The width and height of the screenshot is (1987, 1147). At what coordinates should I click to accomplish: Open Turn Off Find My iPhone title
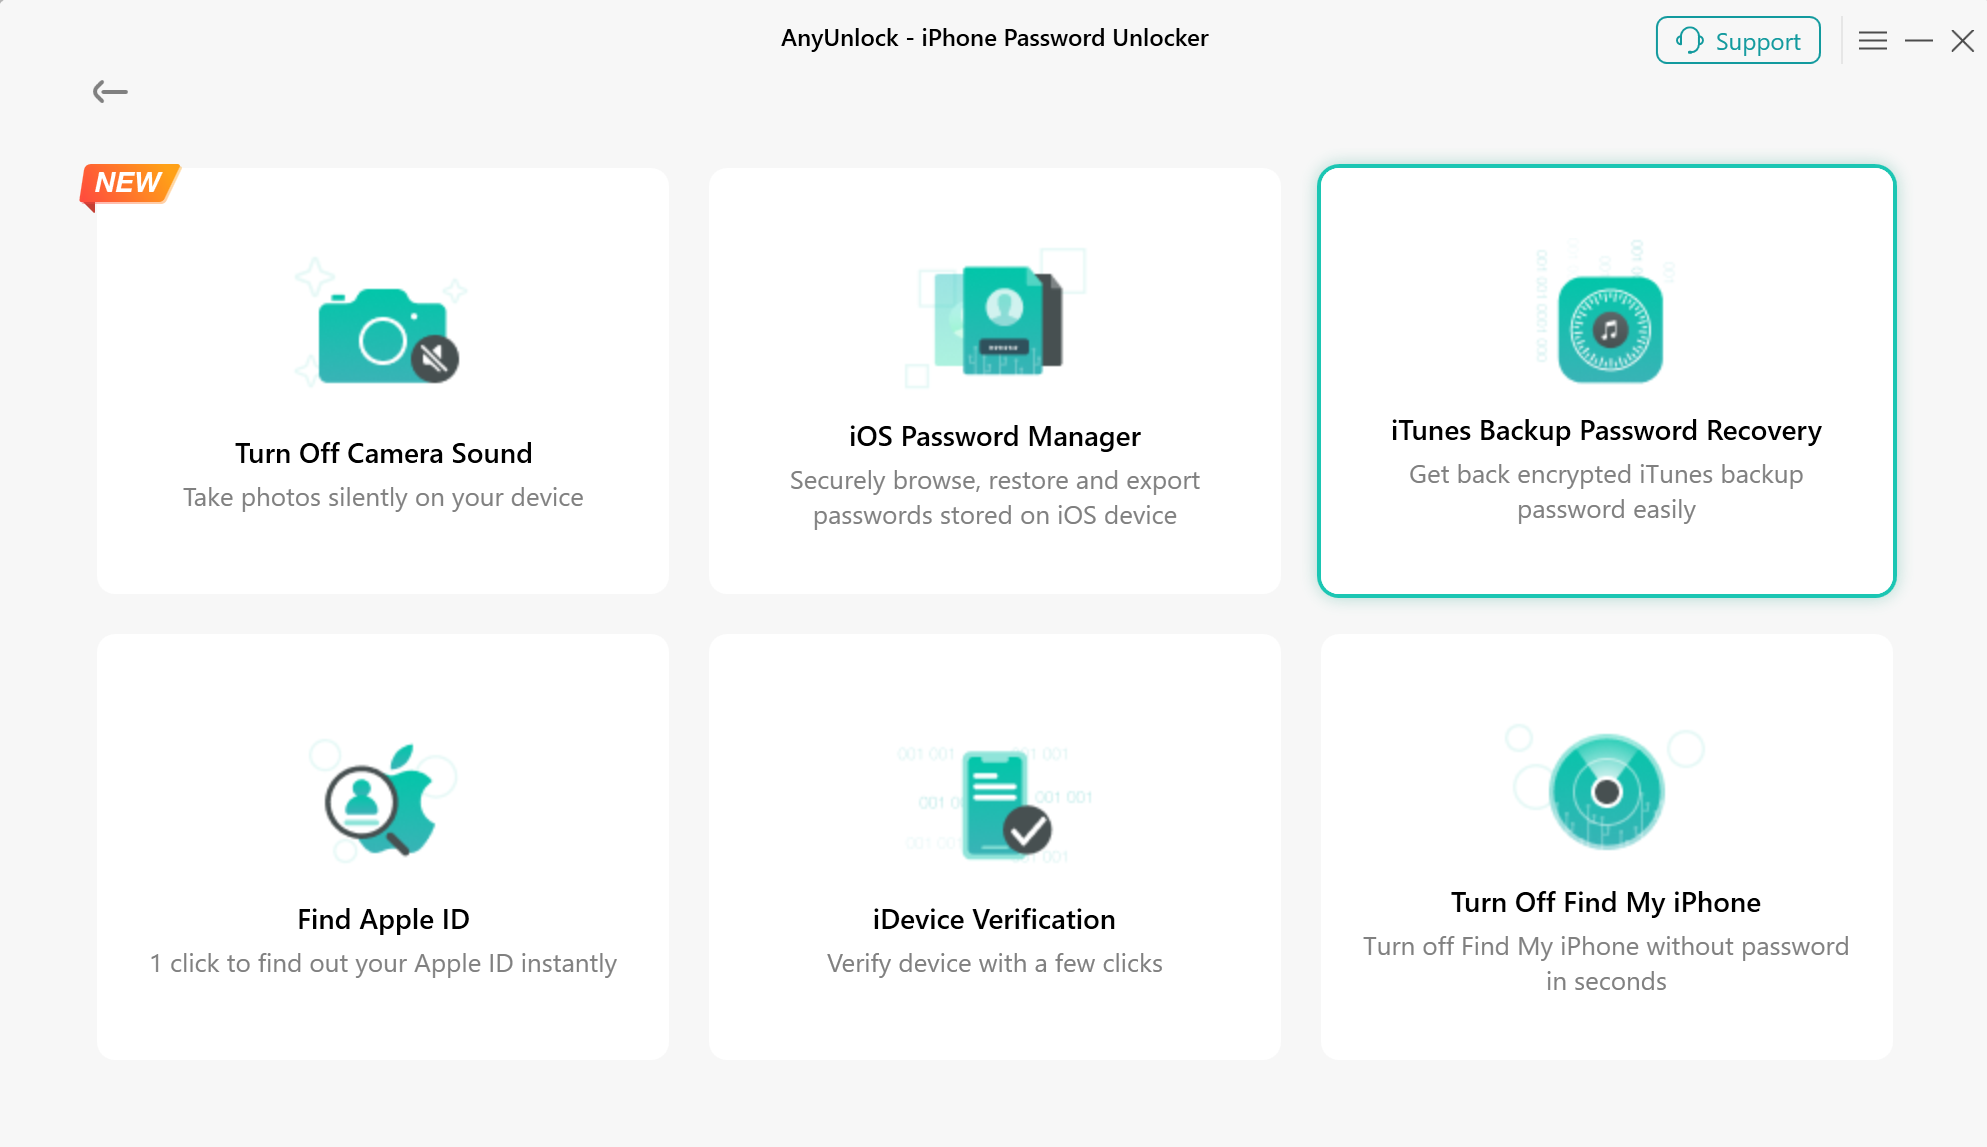(1607, 902)
